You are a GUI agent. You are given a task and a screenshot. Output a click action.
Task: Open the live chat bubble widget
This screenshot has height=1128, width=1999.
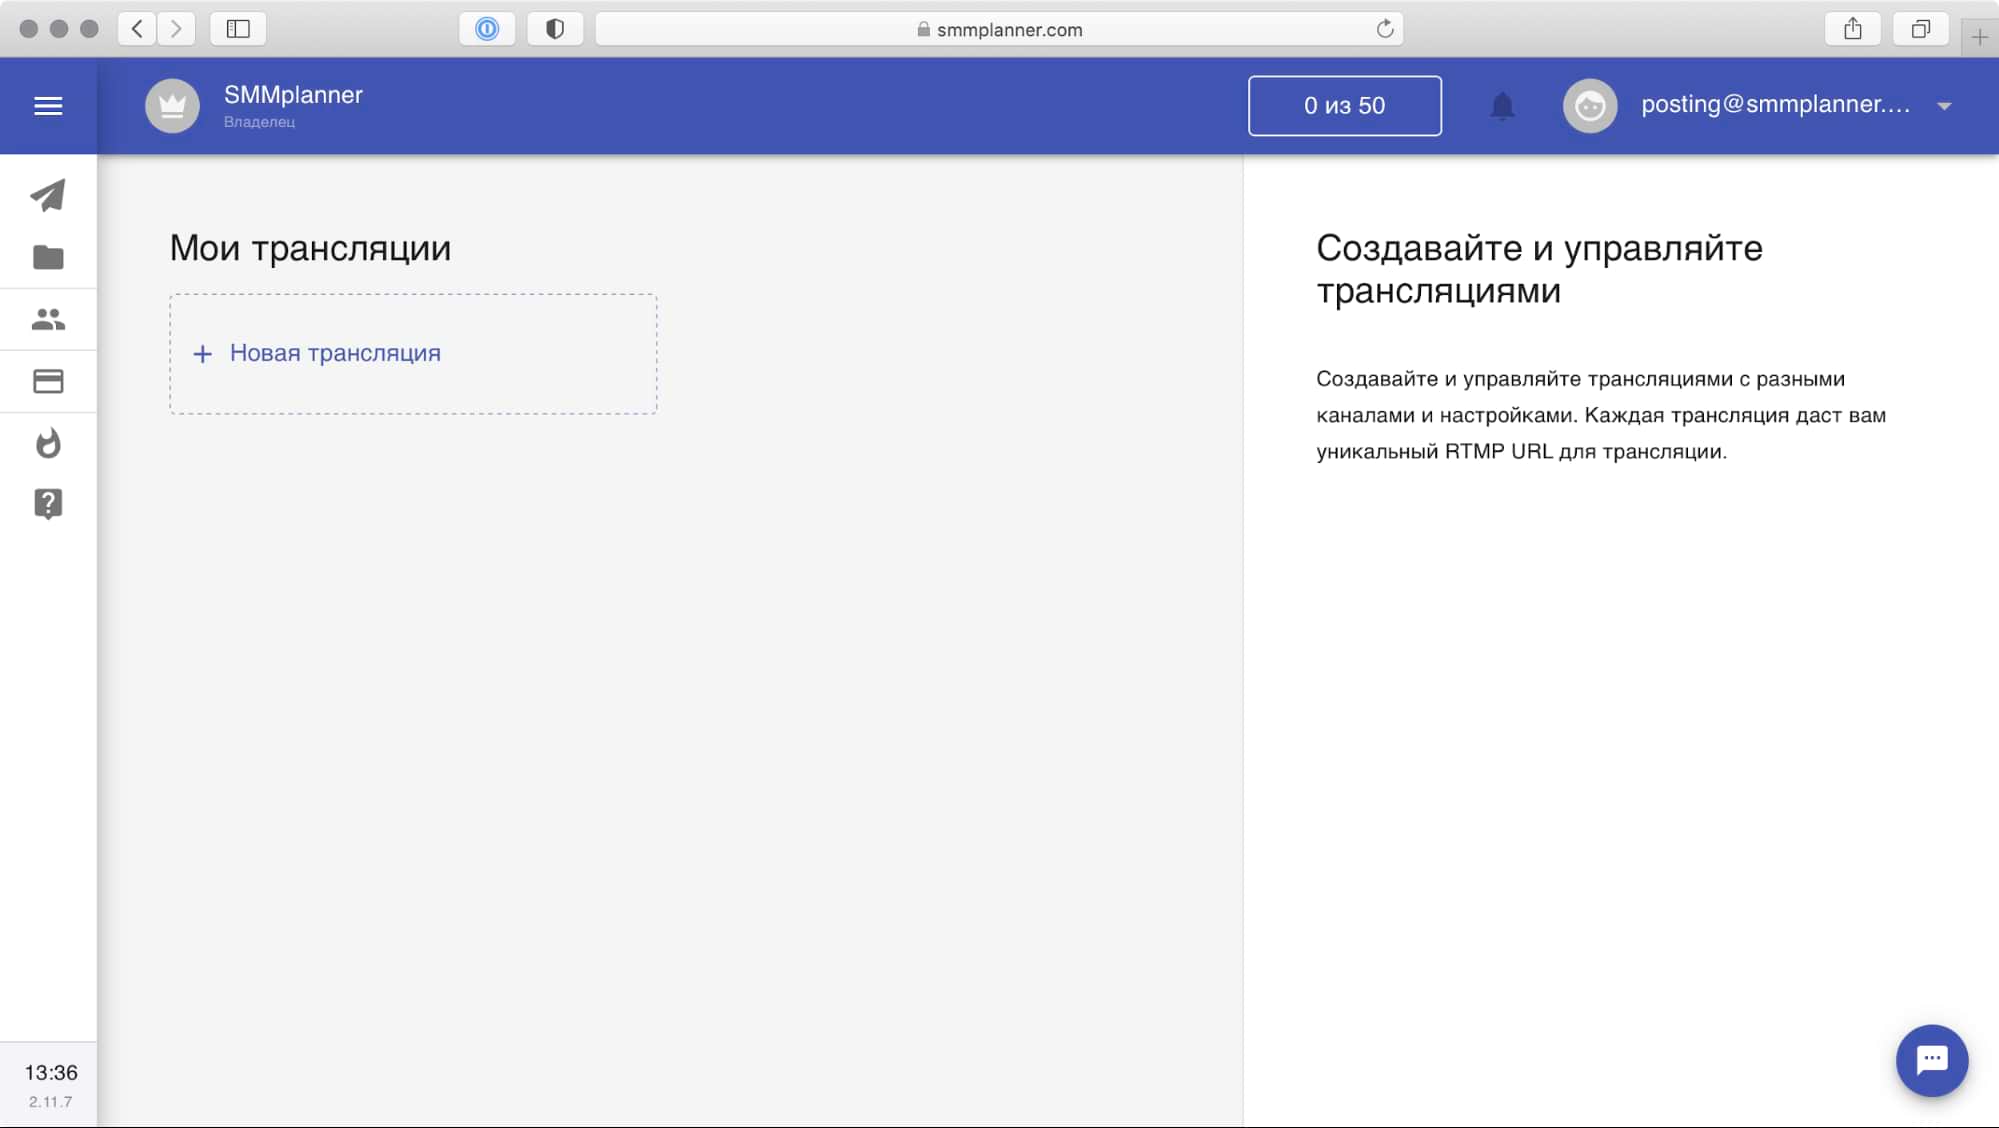tap(1931, 1060)
